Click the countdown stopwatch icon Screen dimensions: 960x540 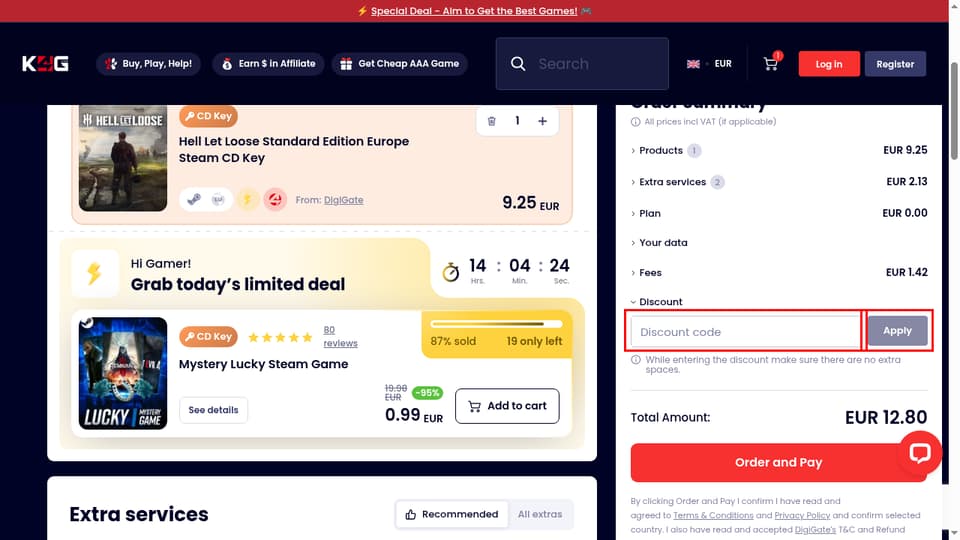coord(451,272)
